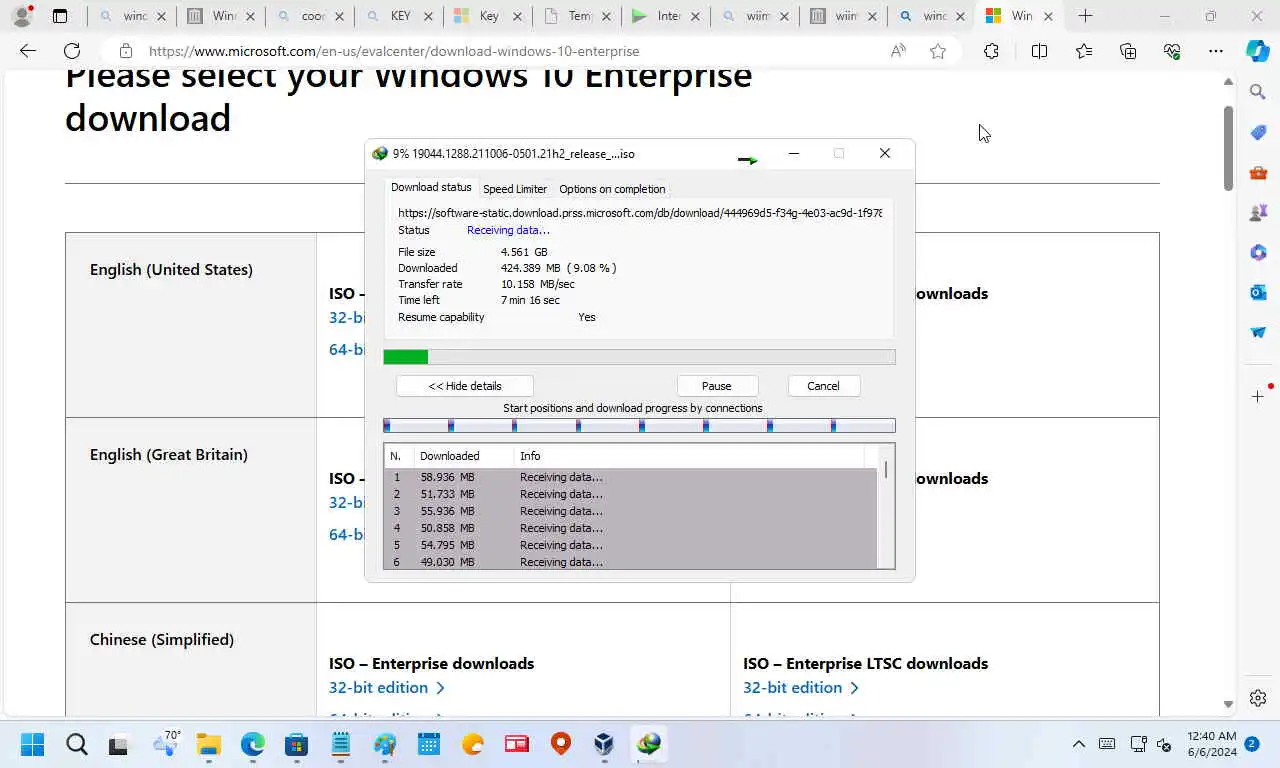This screenshot has height=768, width=1280.
Task: Select connection row 4 with 50.858 MB
Action: click(x=630, y=528)
